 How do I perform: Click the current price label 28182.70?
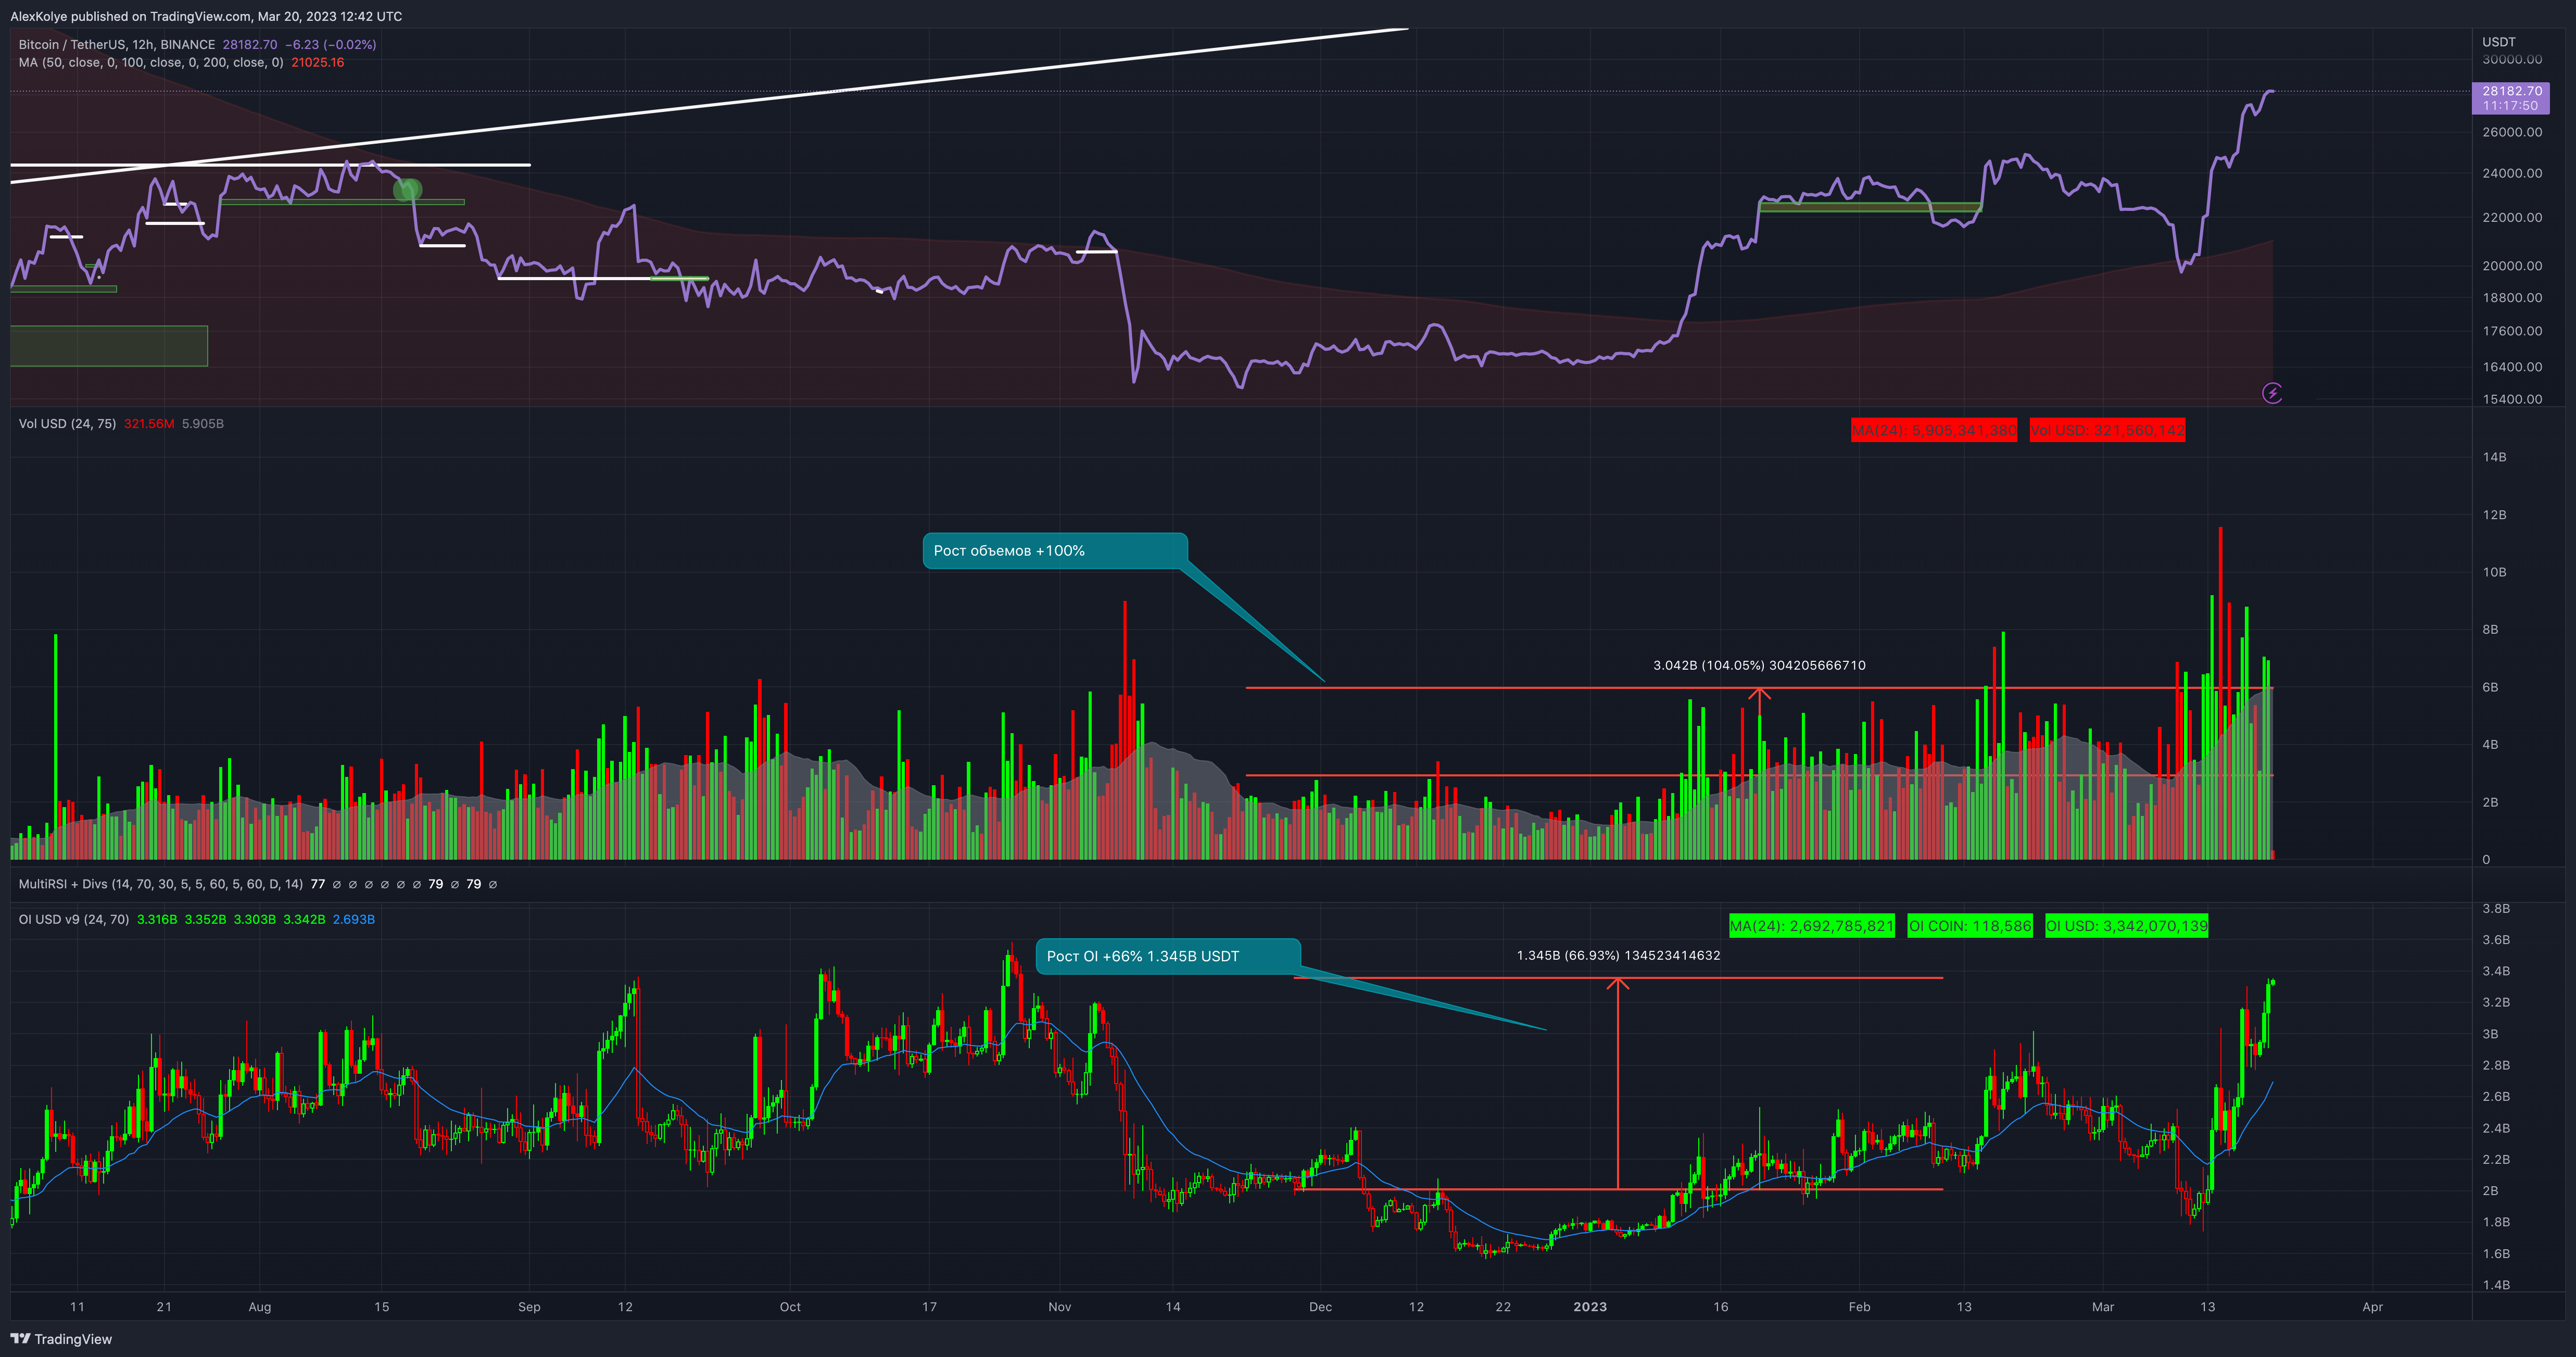[2511, 91]
